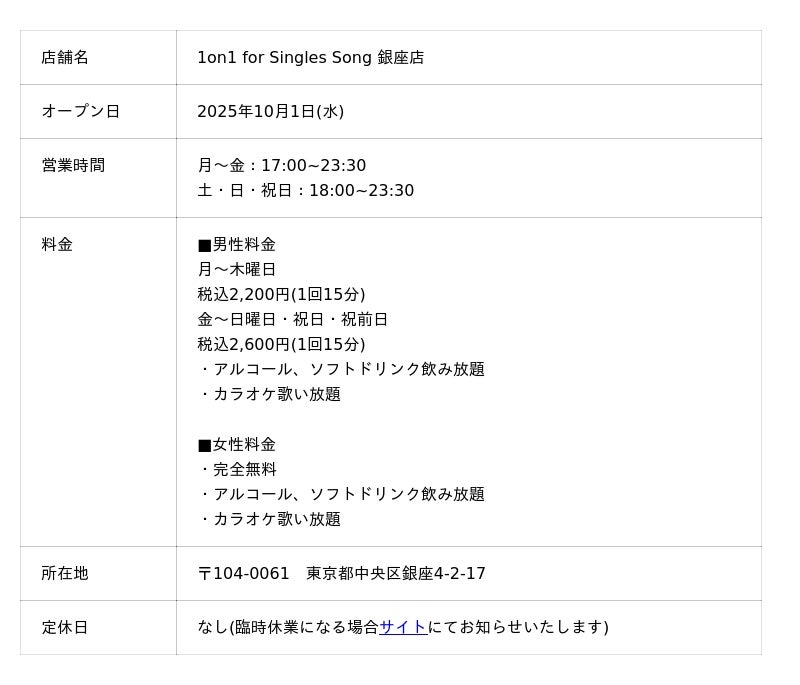Image resolution: width=800 pixels, height=685 pixels.
Task: Click the 店舗名 row label
Action: [65, 58]
